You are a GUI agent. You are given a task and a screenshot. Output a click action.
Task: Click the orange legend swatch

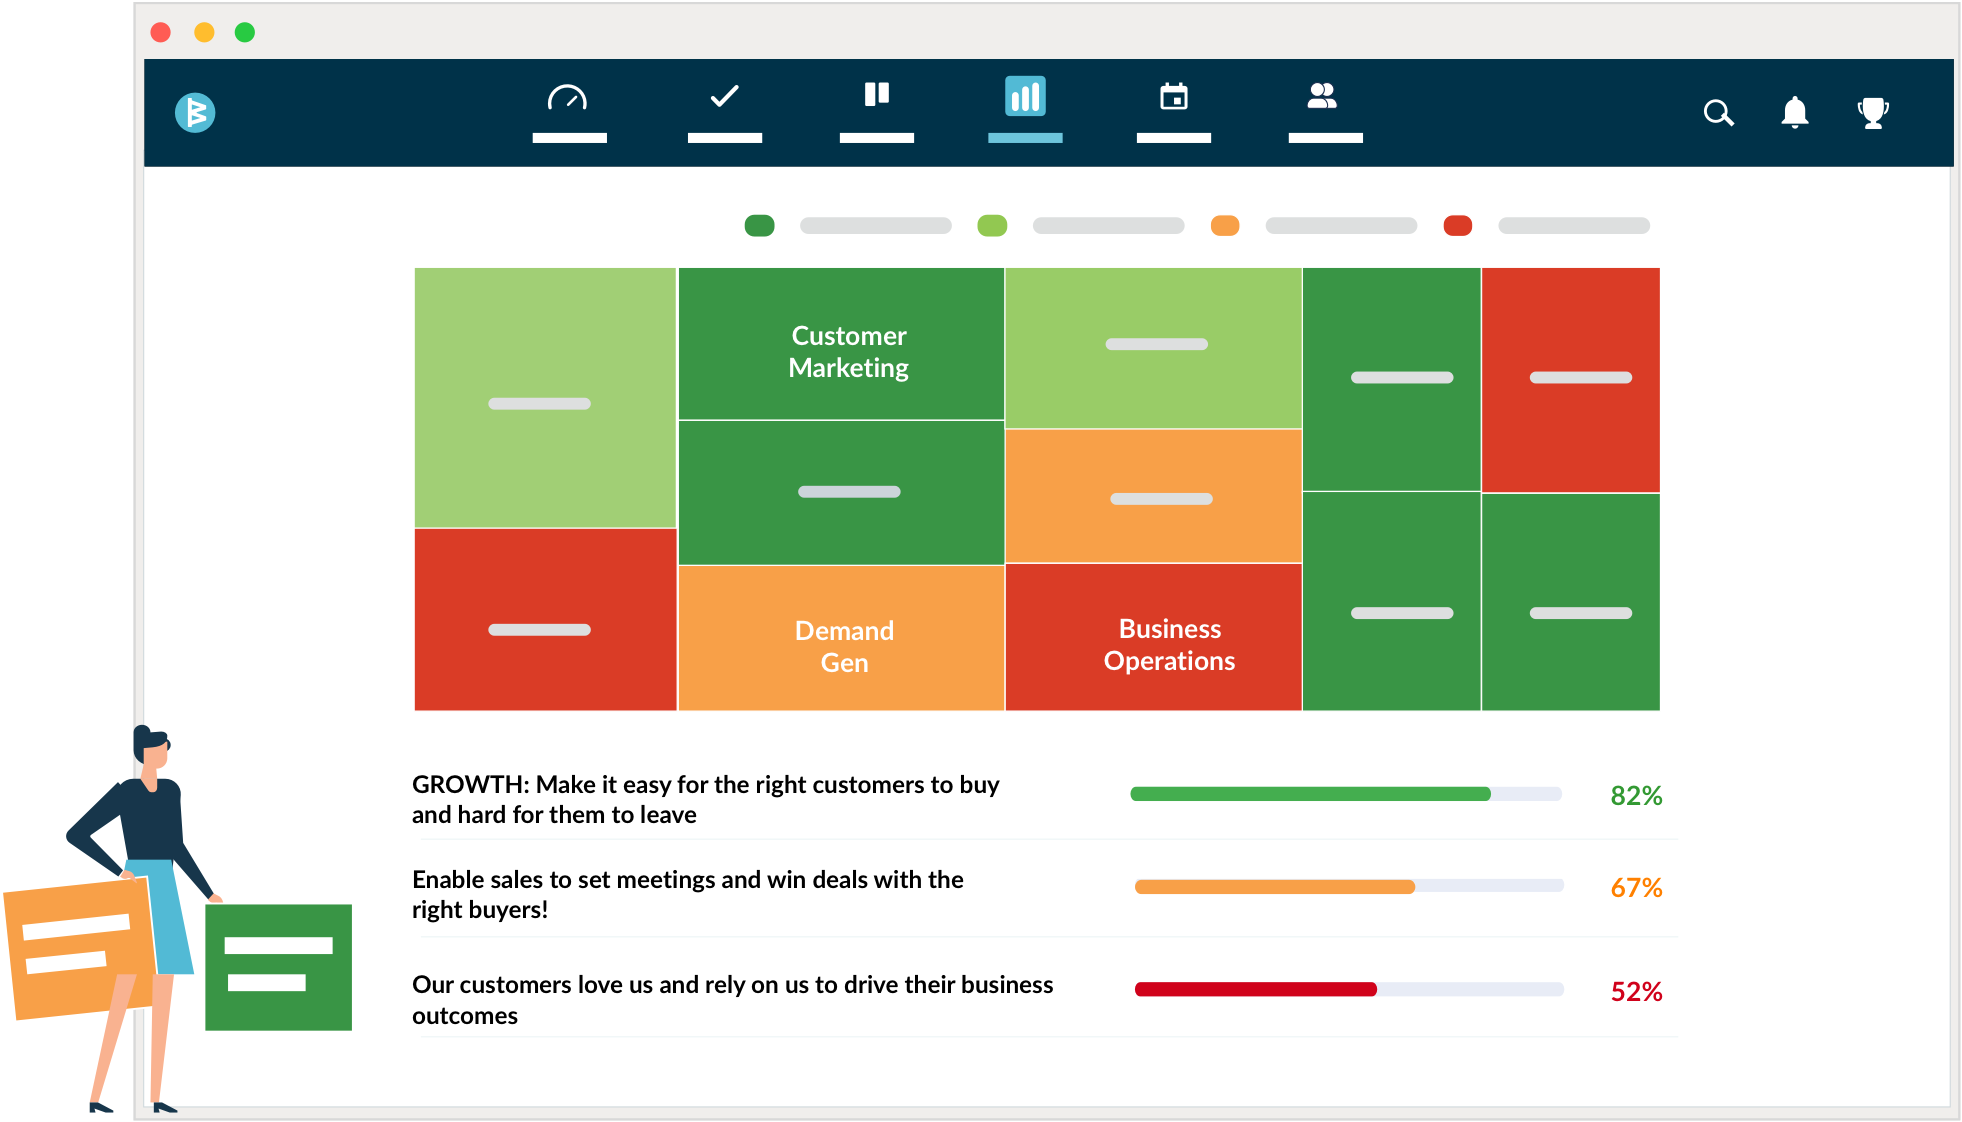[1225, 226]
